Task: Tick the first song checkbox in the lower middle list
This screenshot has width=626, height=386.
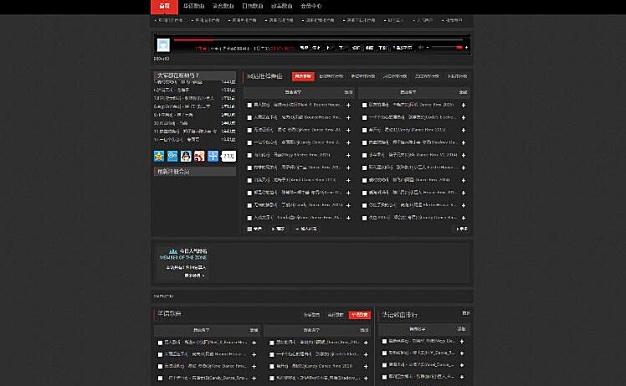Action: pyautogui.click(x=272, y=343)
